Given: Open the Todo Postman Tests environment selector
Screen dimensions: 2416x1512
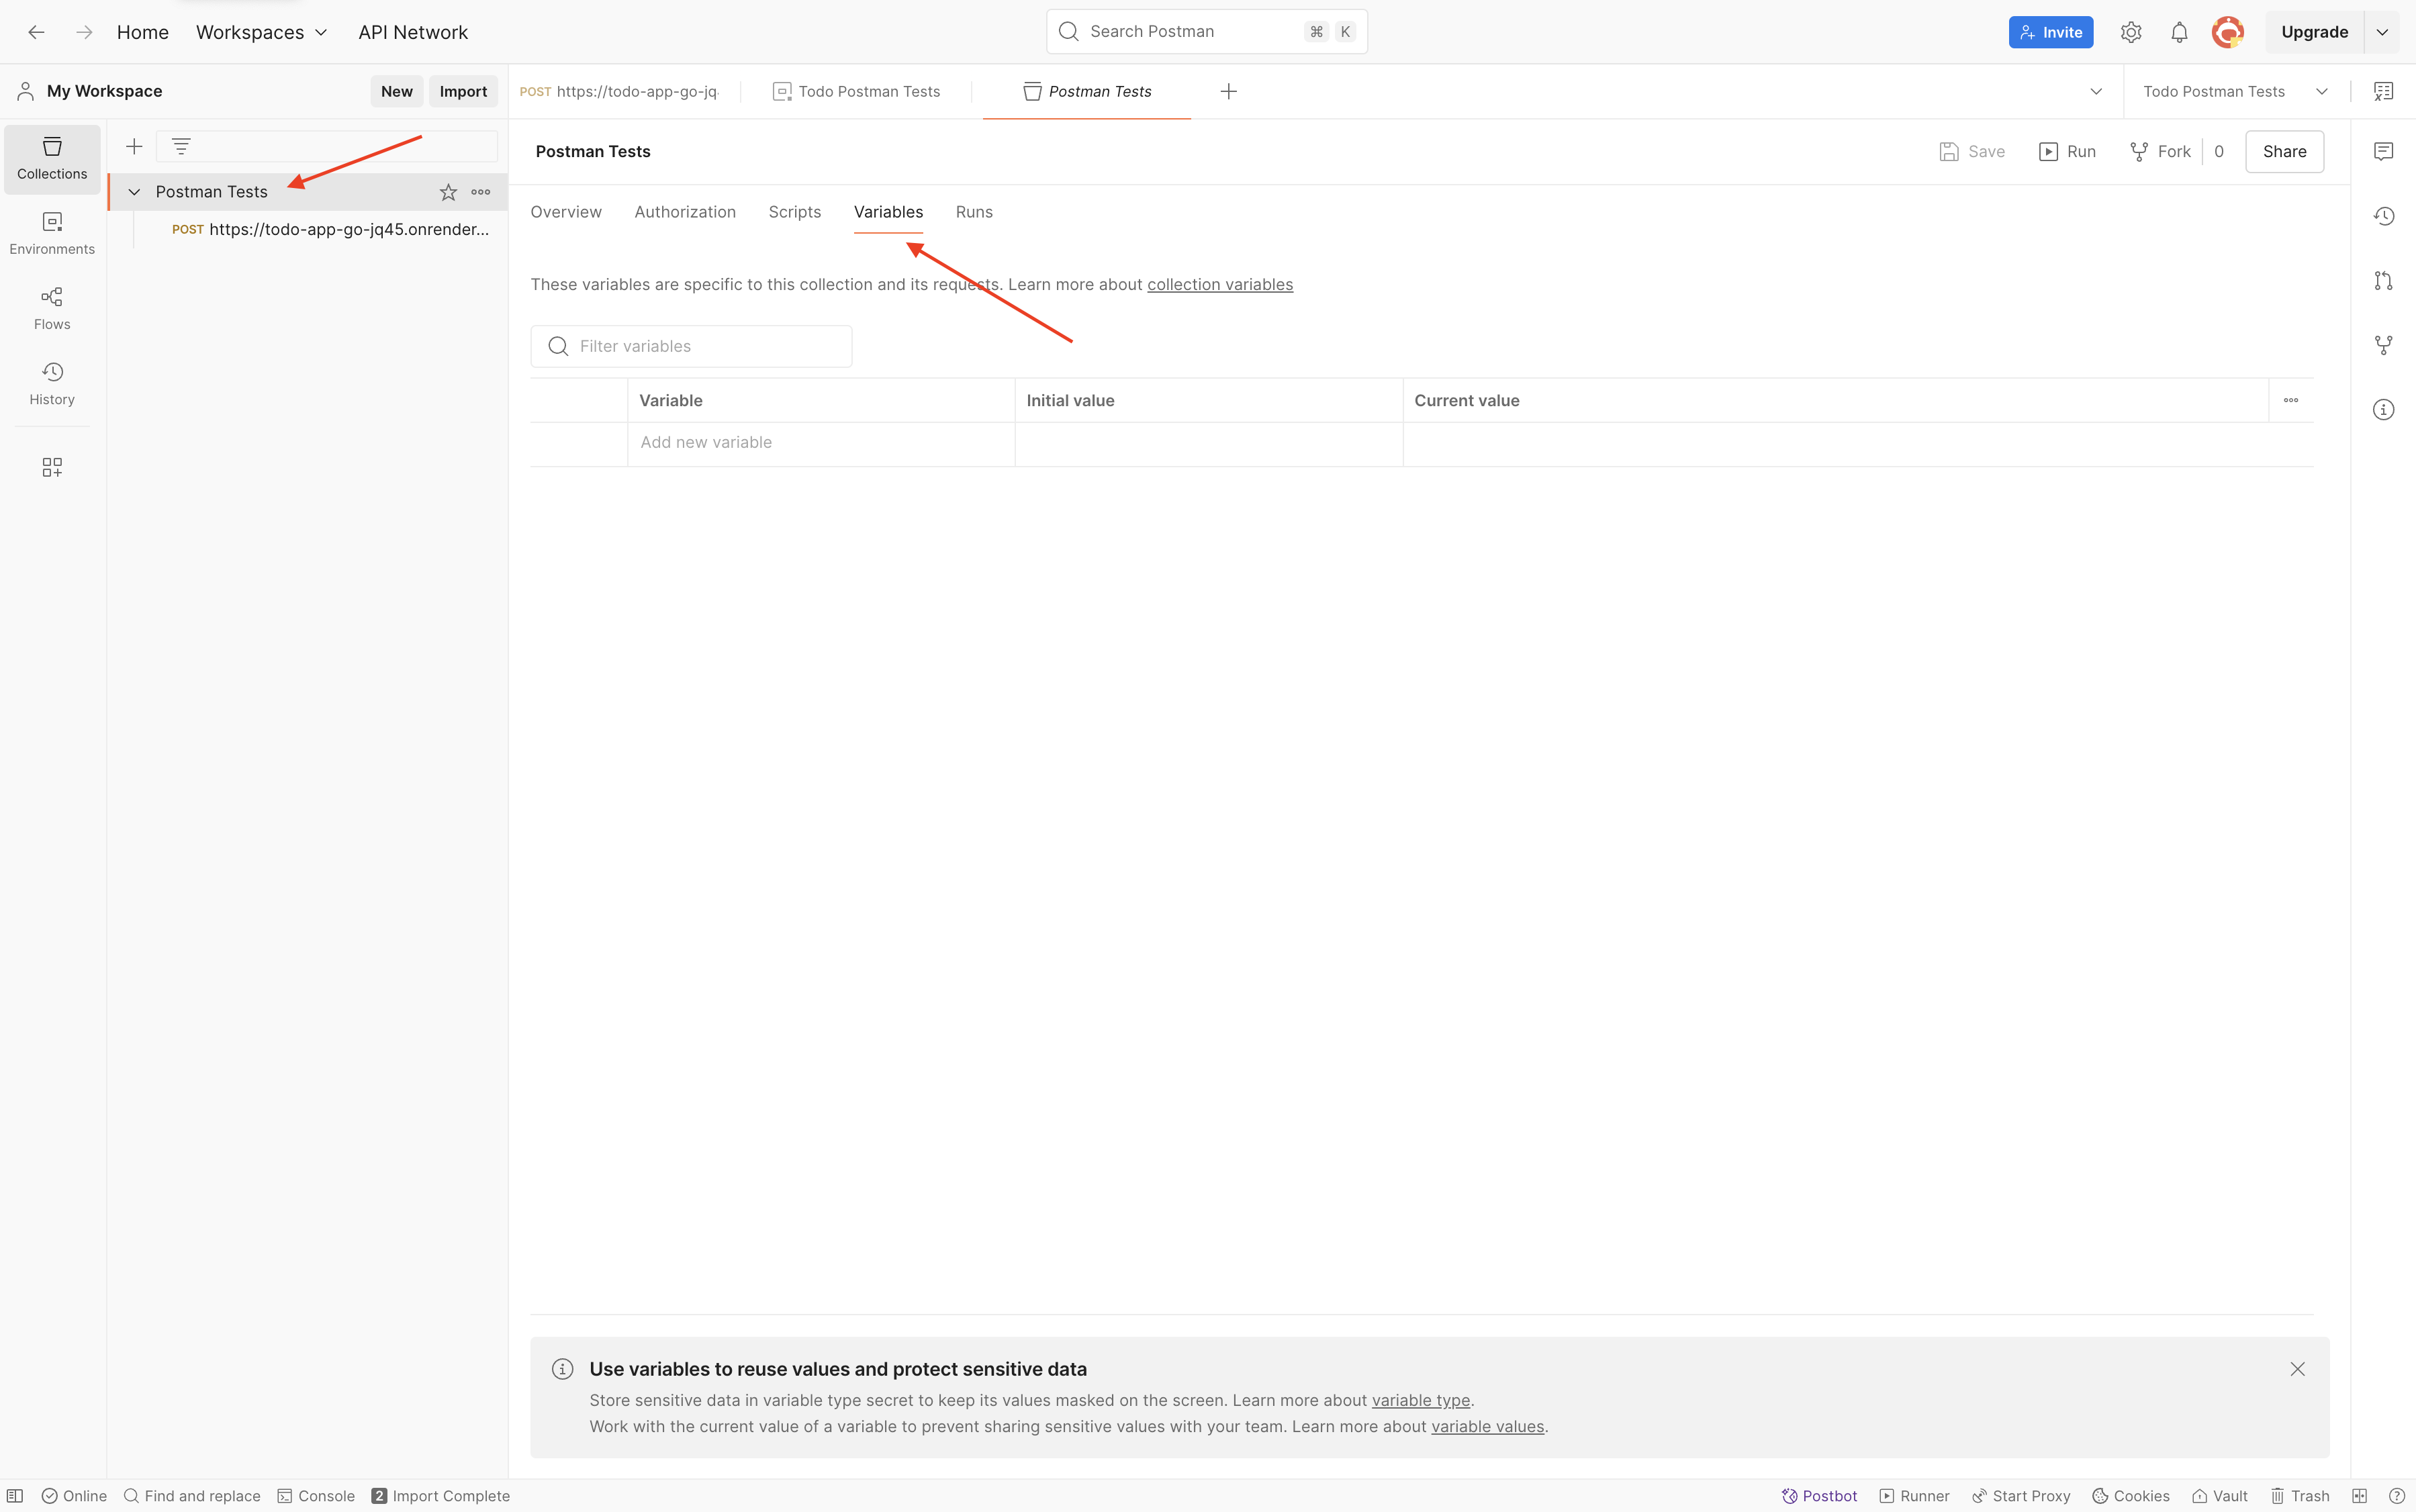Looking at the screenshot, I should (2236, 91).
